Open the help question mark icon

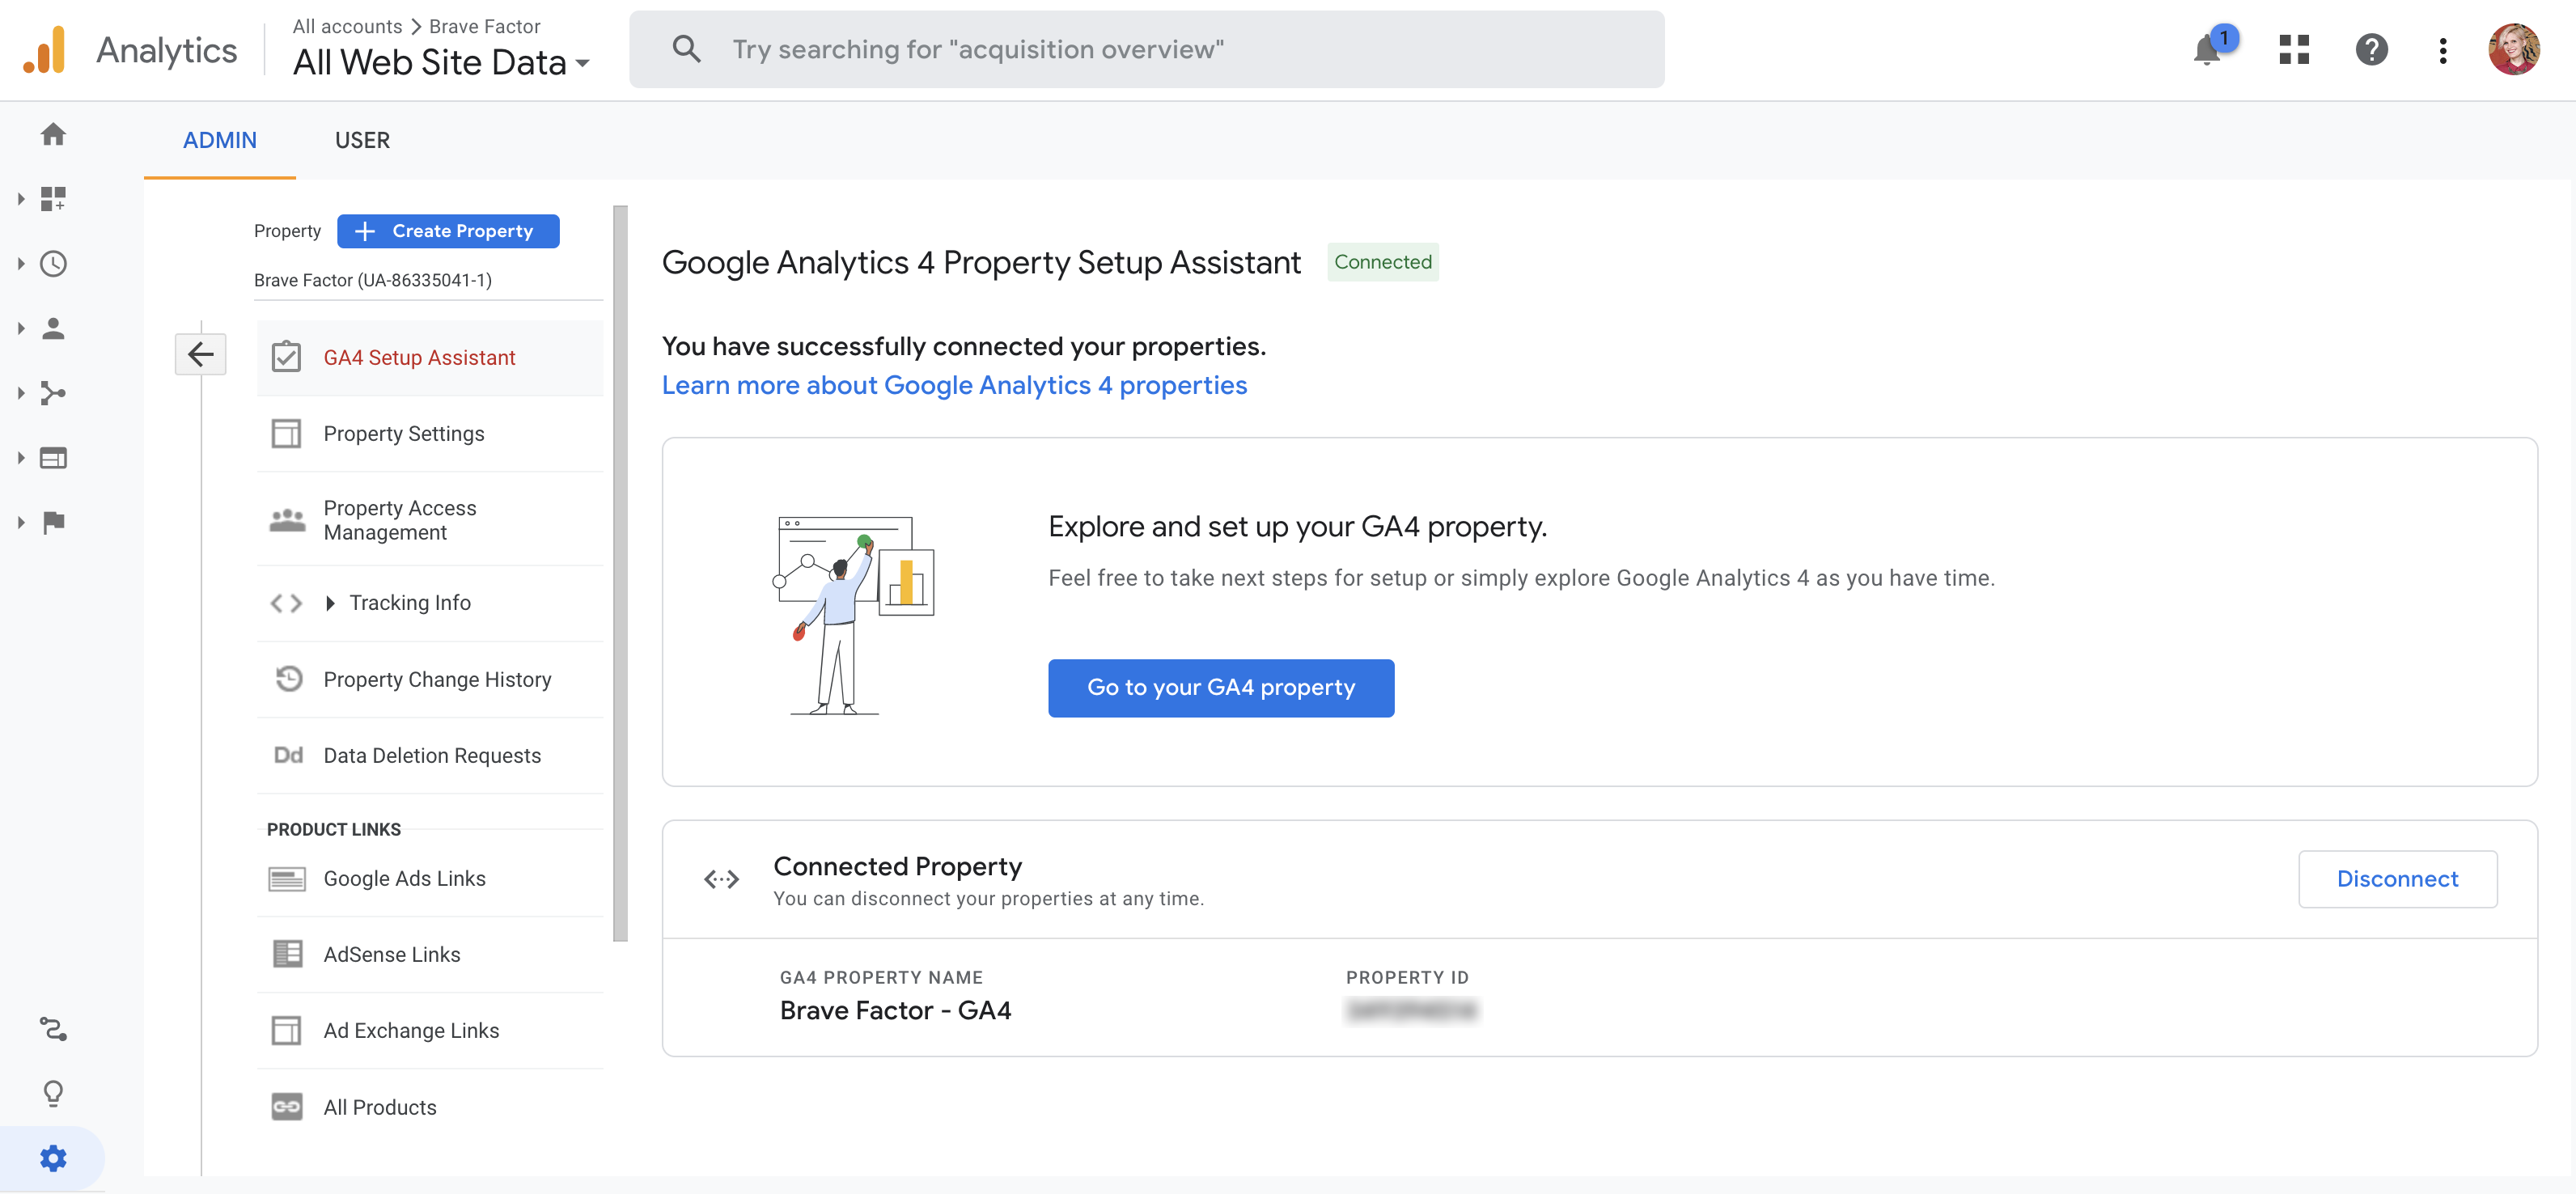2371,50
